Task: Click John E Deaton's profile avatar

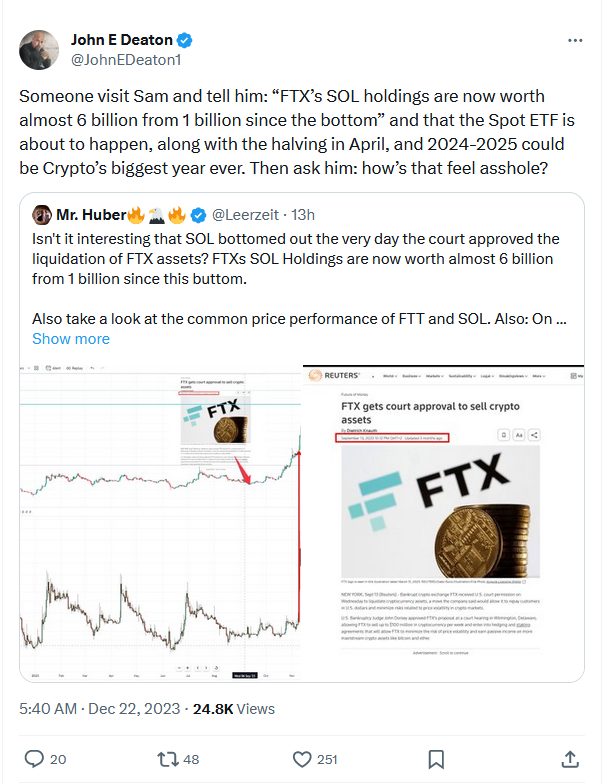Action: pyautogui.click(x=40, y=50)
